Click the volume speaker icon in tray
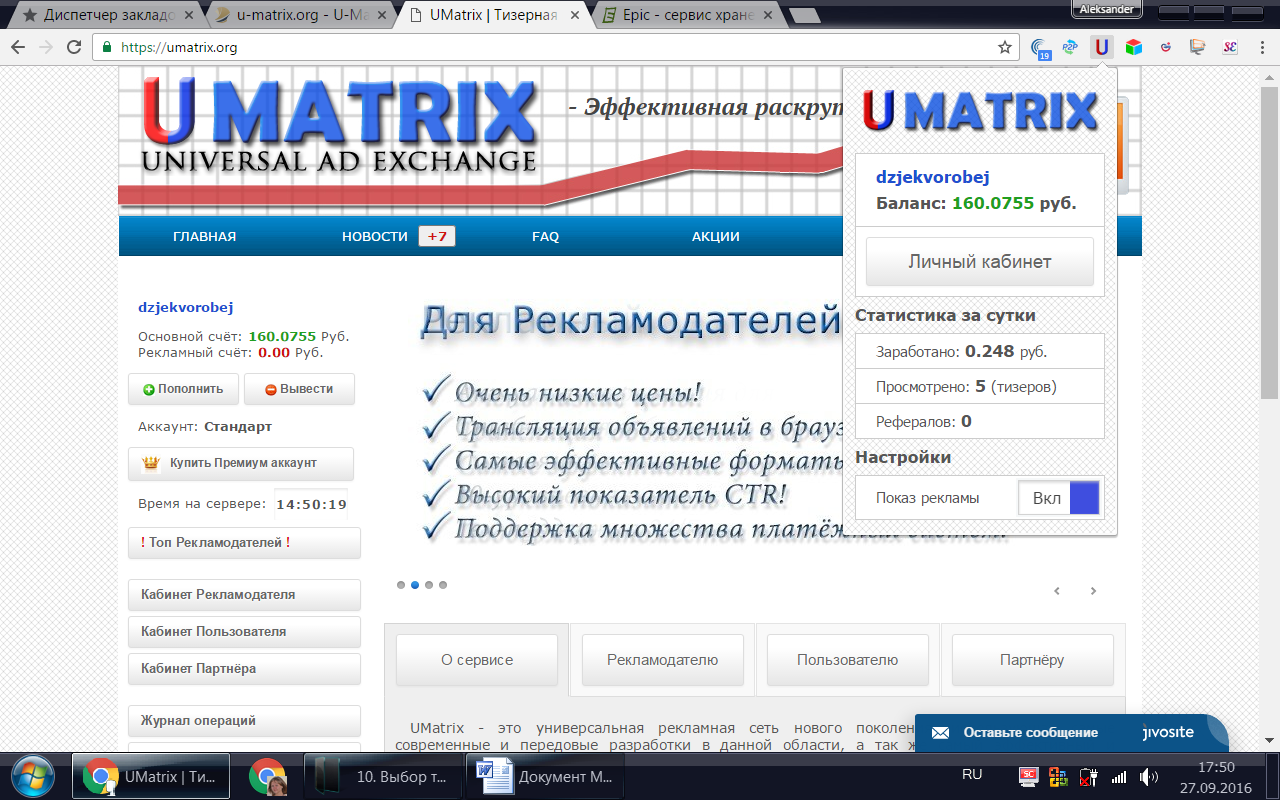Image resolution: width=1280 pixels, height=800 pixels. (1148, 776)
